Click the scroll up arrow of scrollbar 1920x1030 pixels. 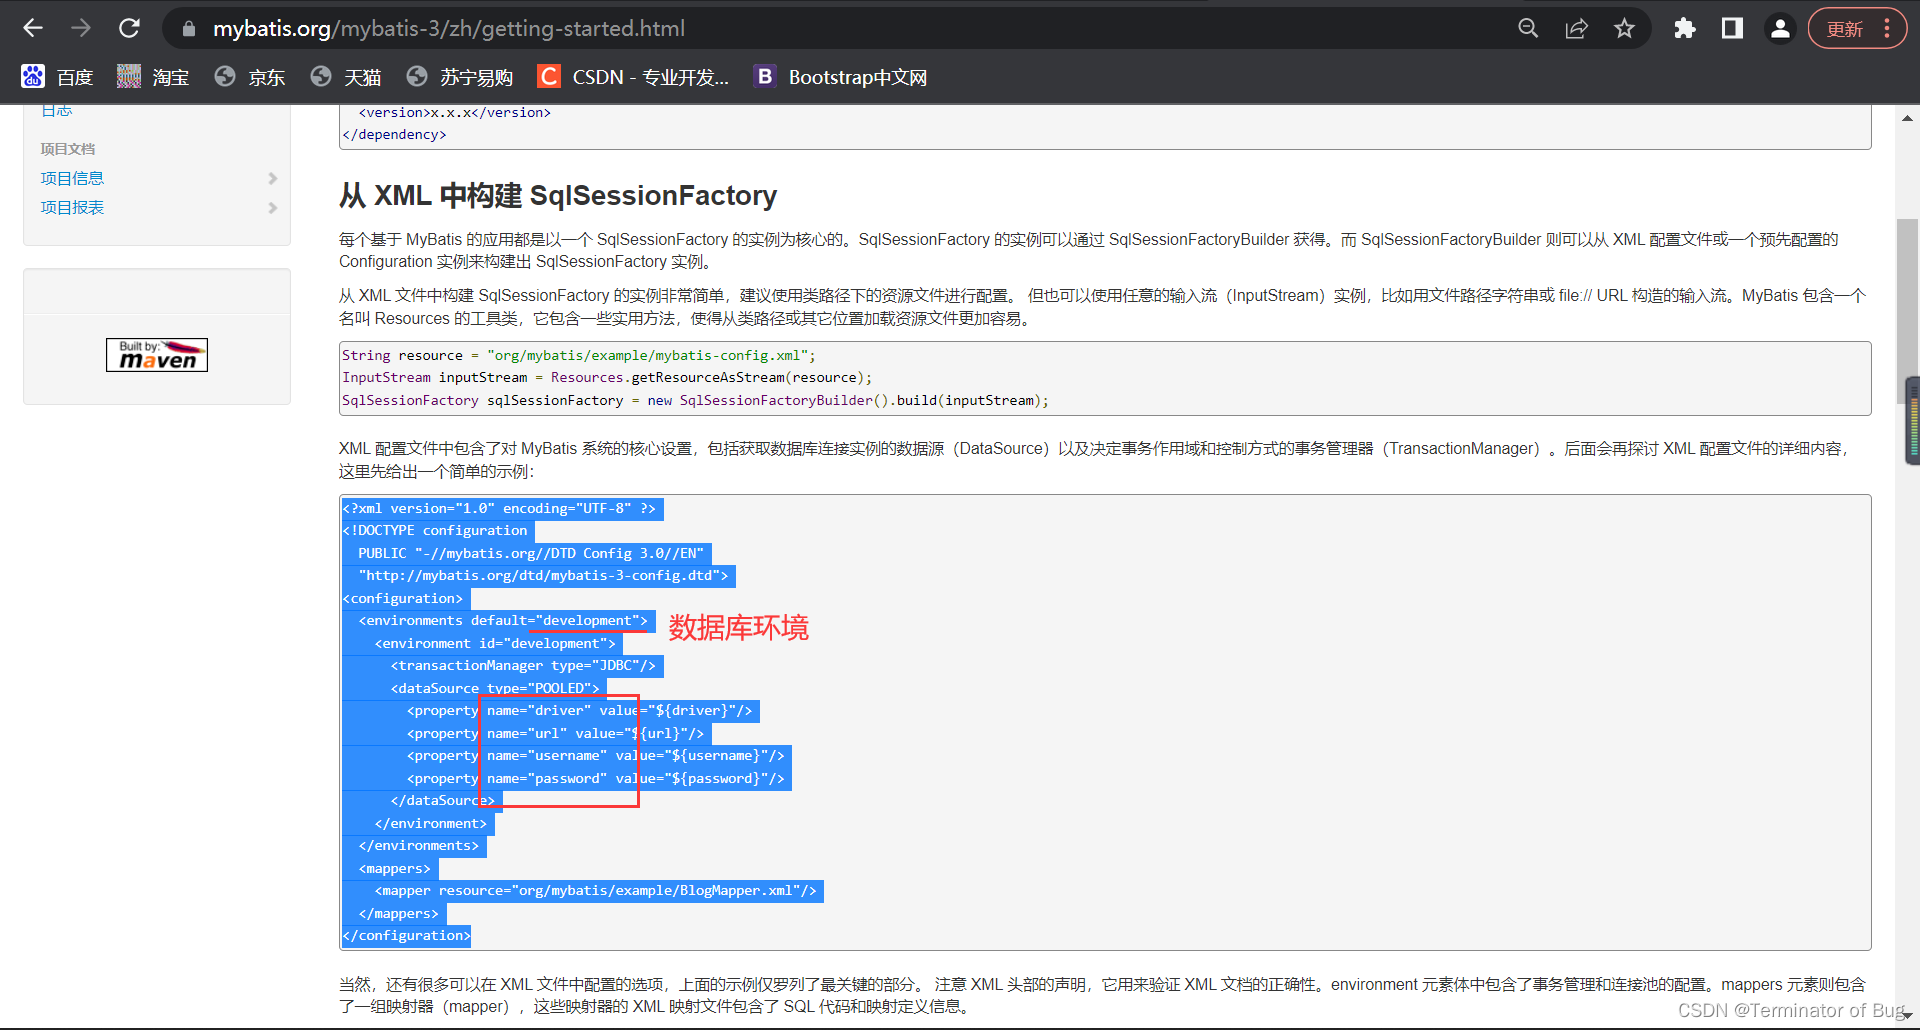(x=1907, y=117)
